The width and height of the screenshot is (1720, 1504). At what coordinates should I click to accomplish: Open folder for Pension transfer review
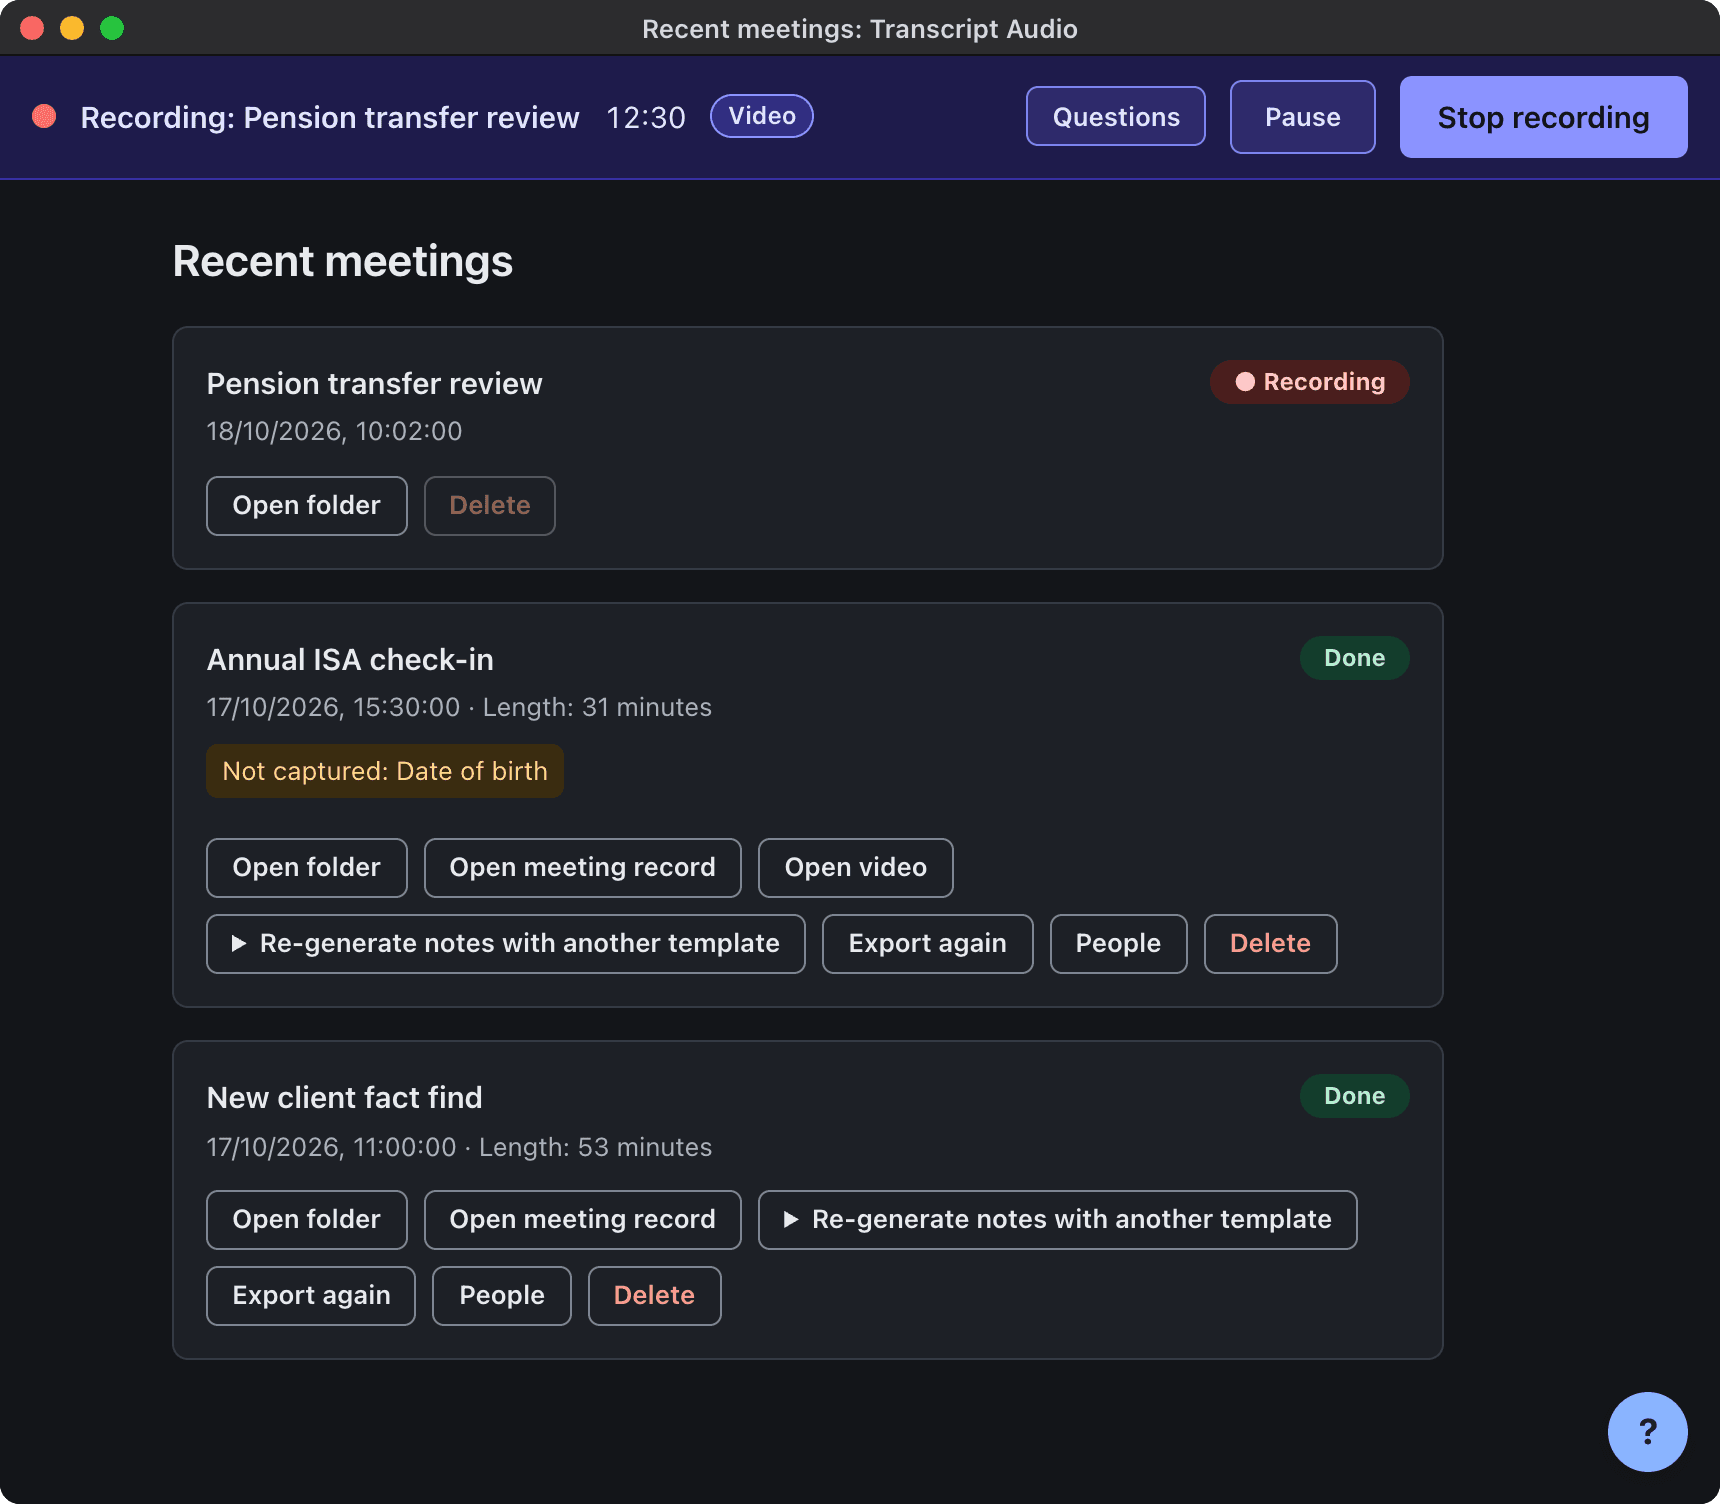click(x=307, y=506)
